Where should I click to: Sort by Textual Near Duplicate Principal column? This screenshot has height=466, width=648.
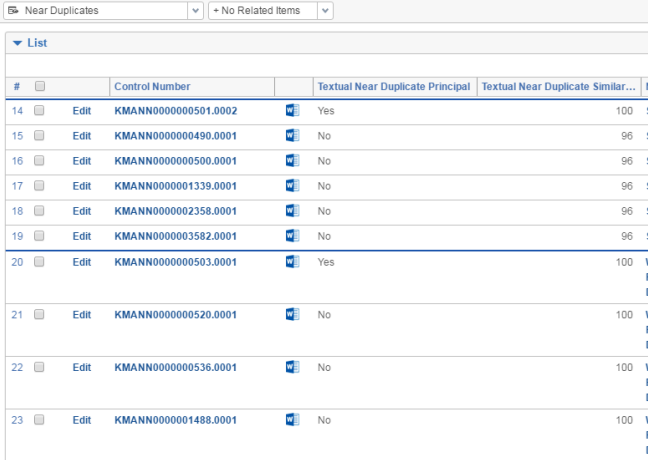tap(394, 86)
